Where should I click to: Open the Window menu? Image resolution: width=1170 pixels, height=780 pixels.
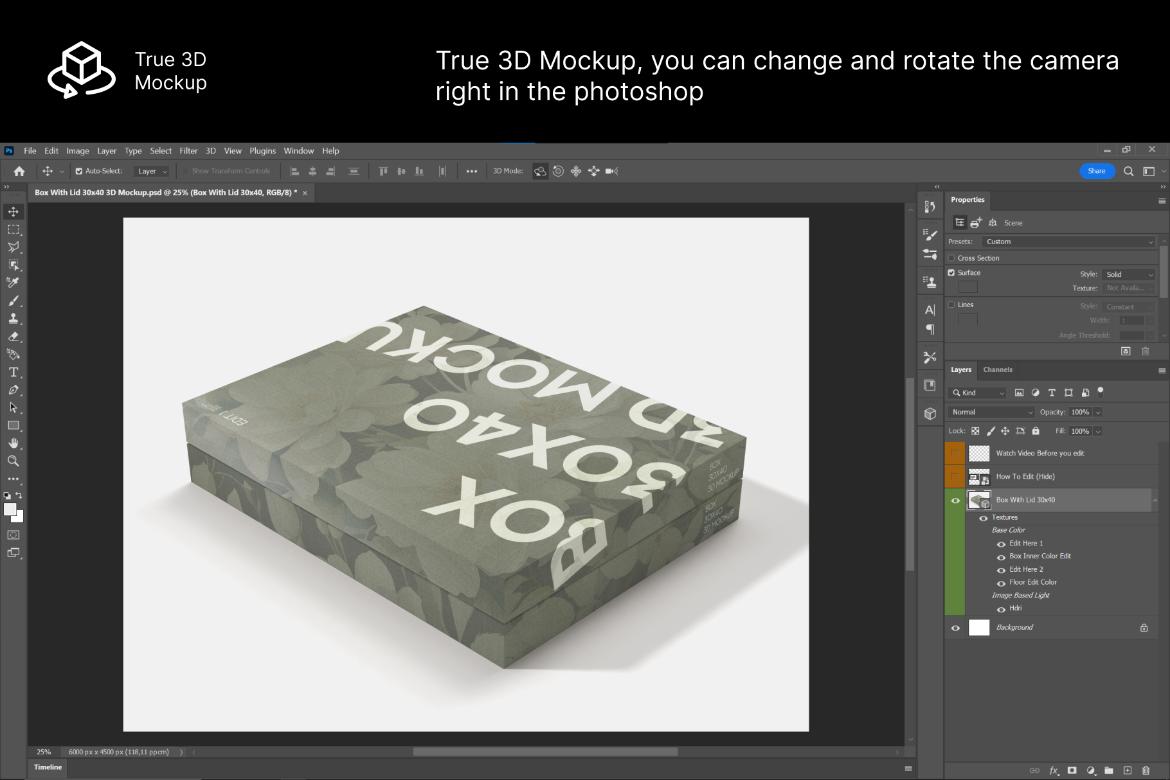[298, 151]
